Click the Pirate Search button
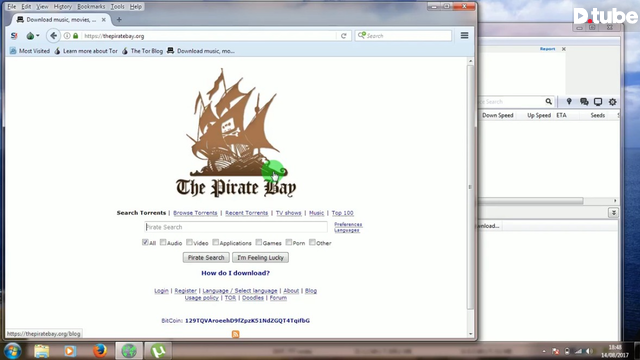This screenshot has height=360, width=640. coord(206,258)
